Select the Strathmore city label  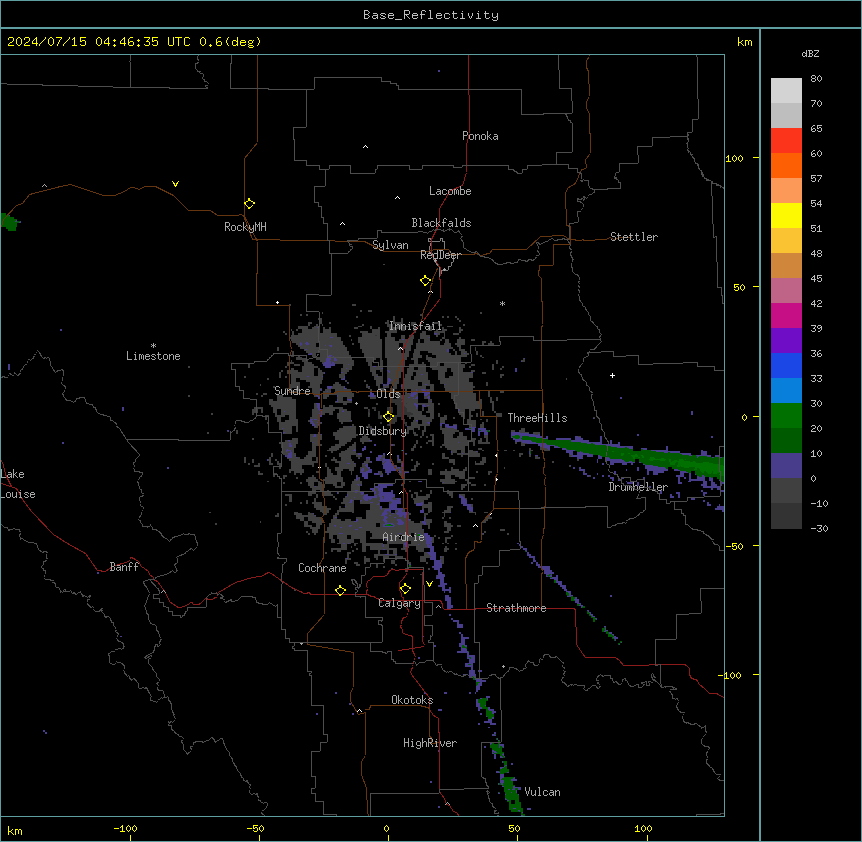coord(516,608)
